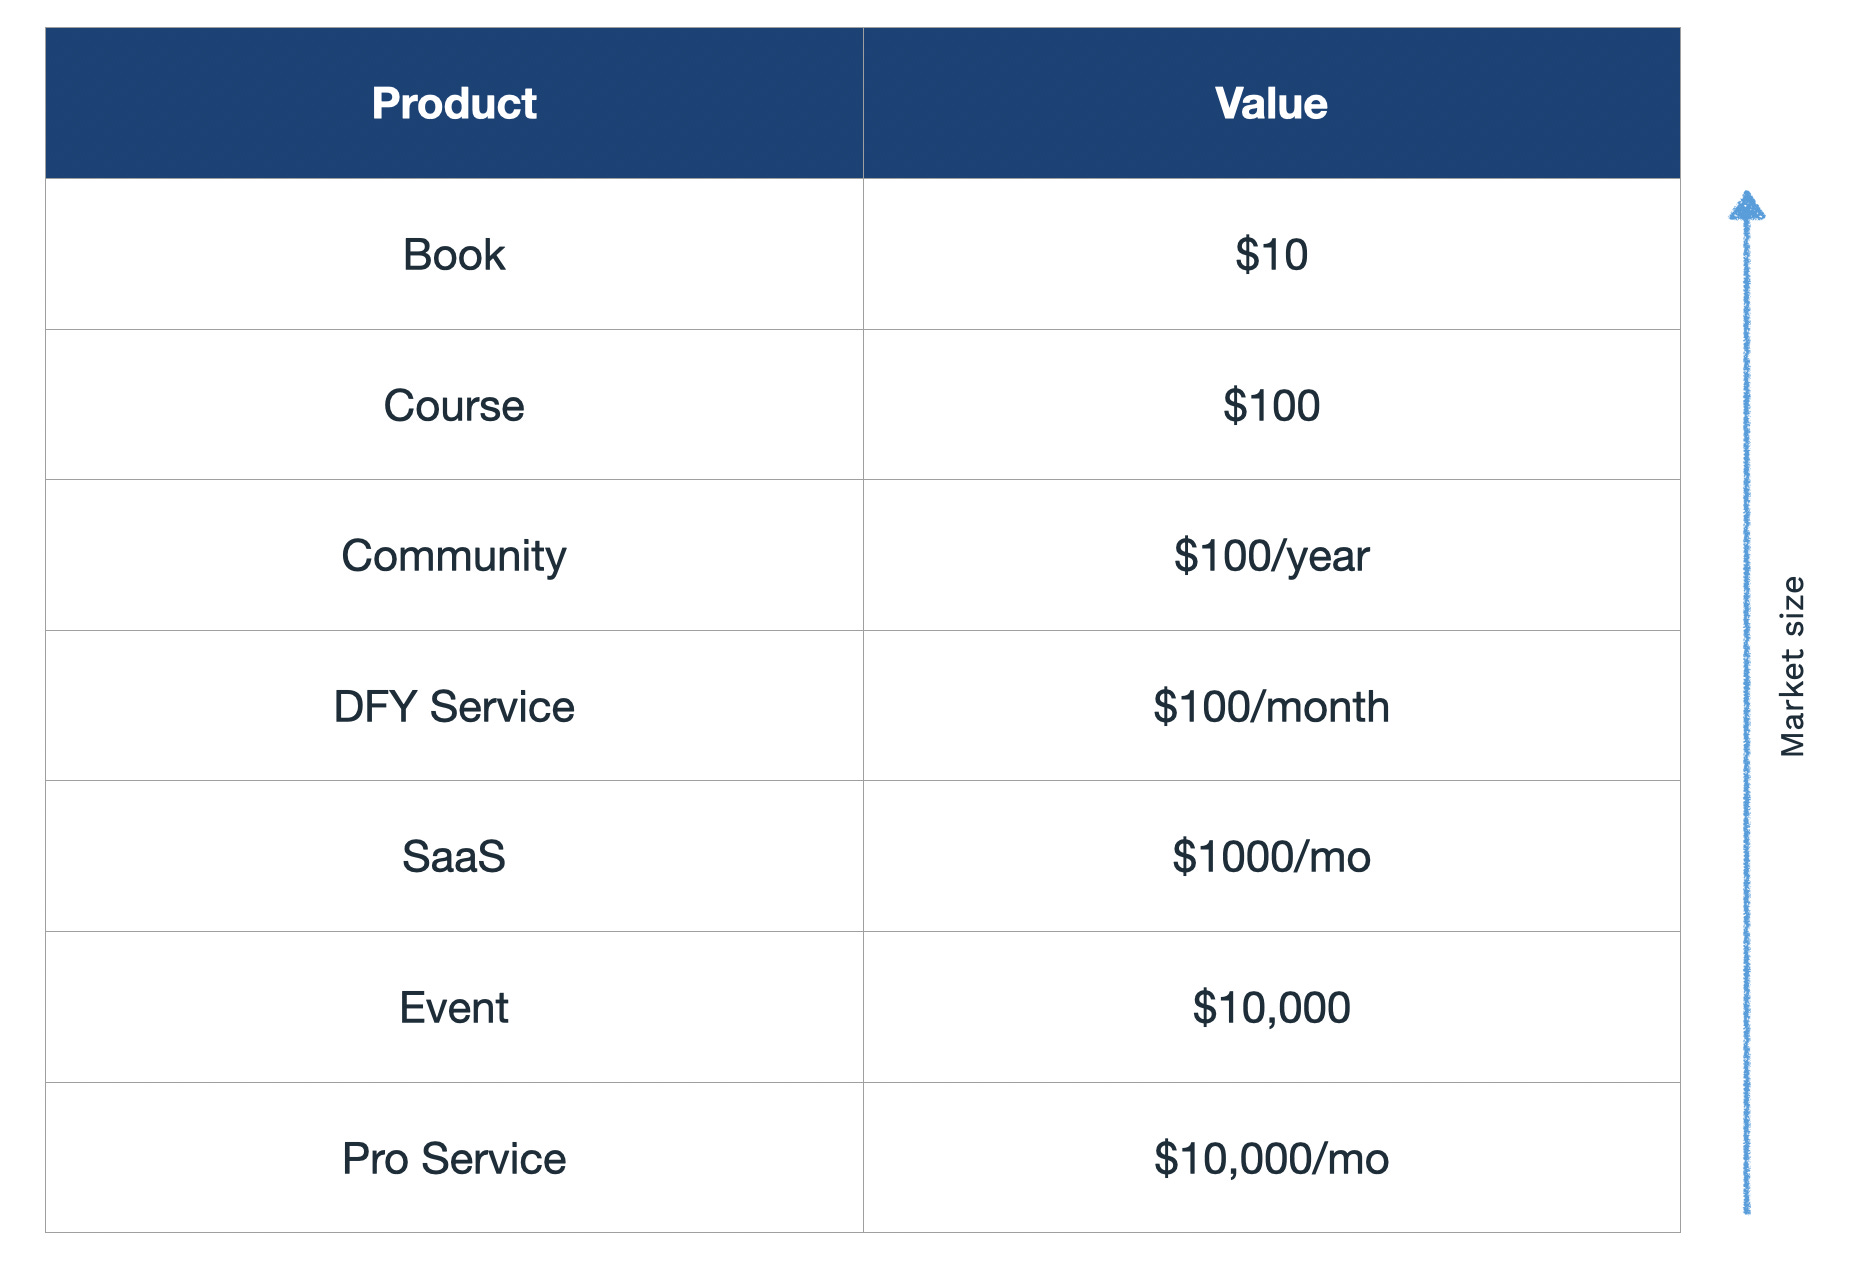1870x1282 pixels.
Task: Click the $10,000/mo cell
Action: (x=1271, y=1159)
